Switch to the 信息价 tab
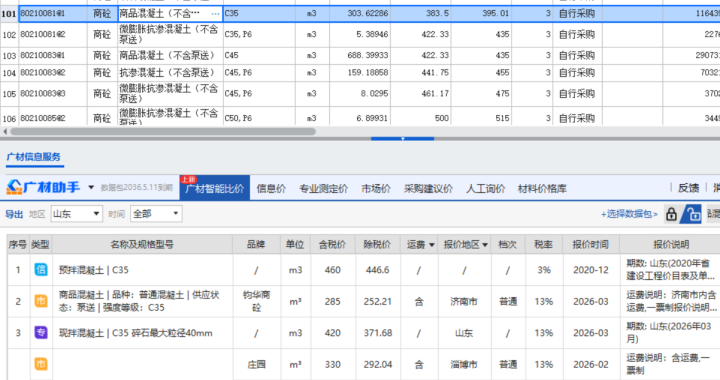The image size is (720, 380). (x=271, y=189)
